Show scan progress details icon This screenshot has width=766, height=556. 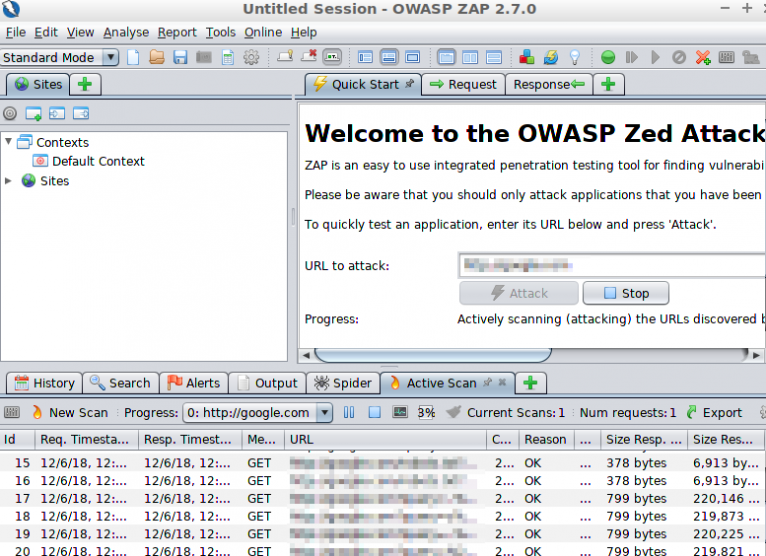pos(400,412)
